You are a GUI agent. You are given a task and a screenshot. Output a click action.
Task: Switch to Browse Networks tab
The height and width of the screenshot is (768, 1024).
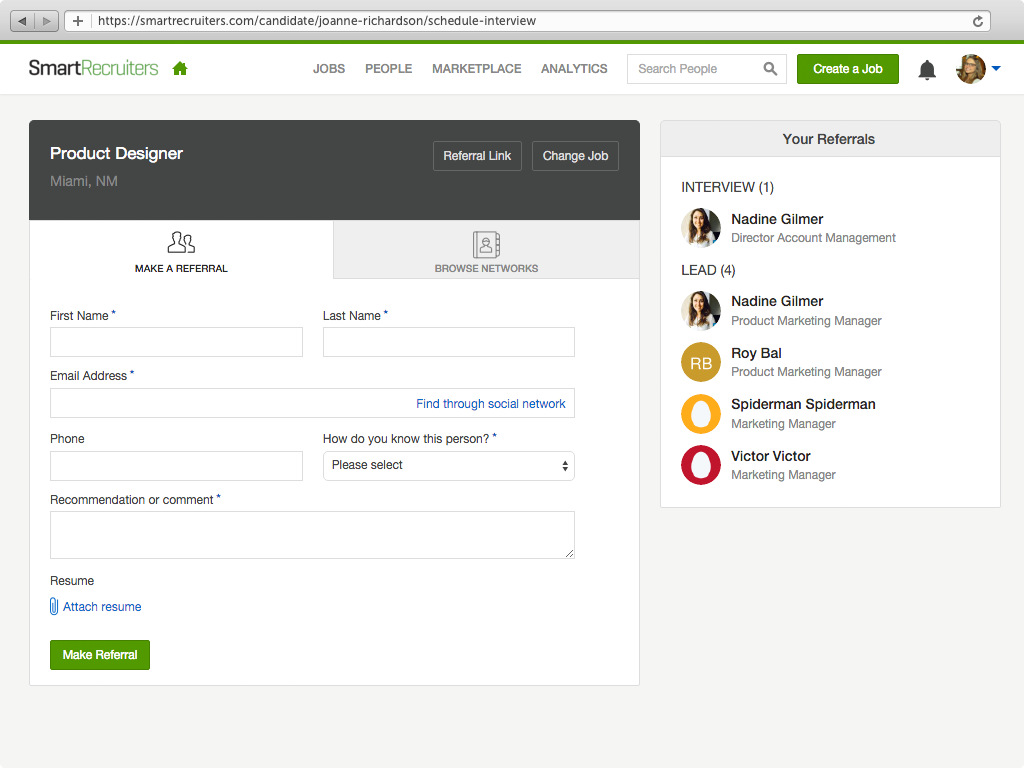[487, 249]
